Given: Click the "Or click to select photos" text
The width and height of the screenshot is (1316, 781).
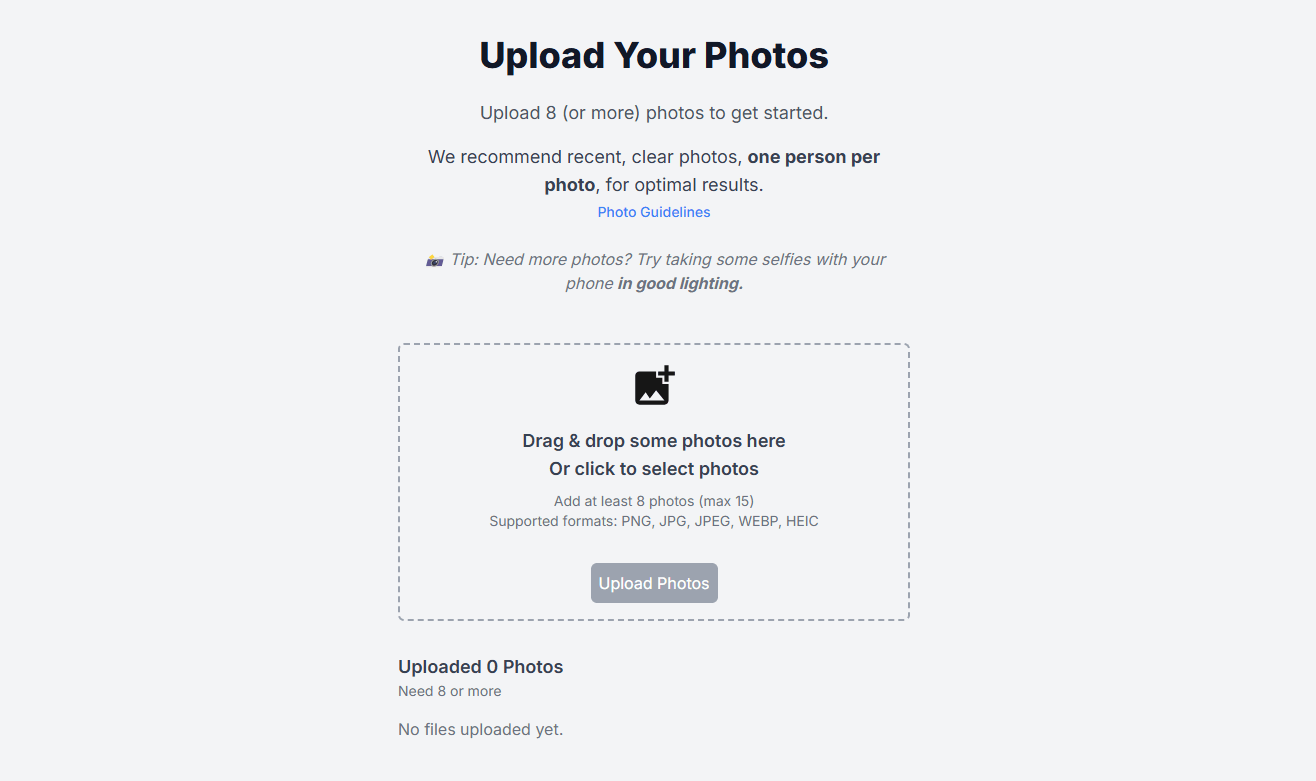Looking at the screenshot, I should pos(654,469).
